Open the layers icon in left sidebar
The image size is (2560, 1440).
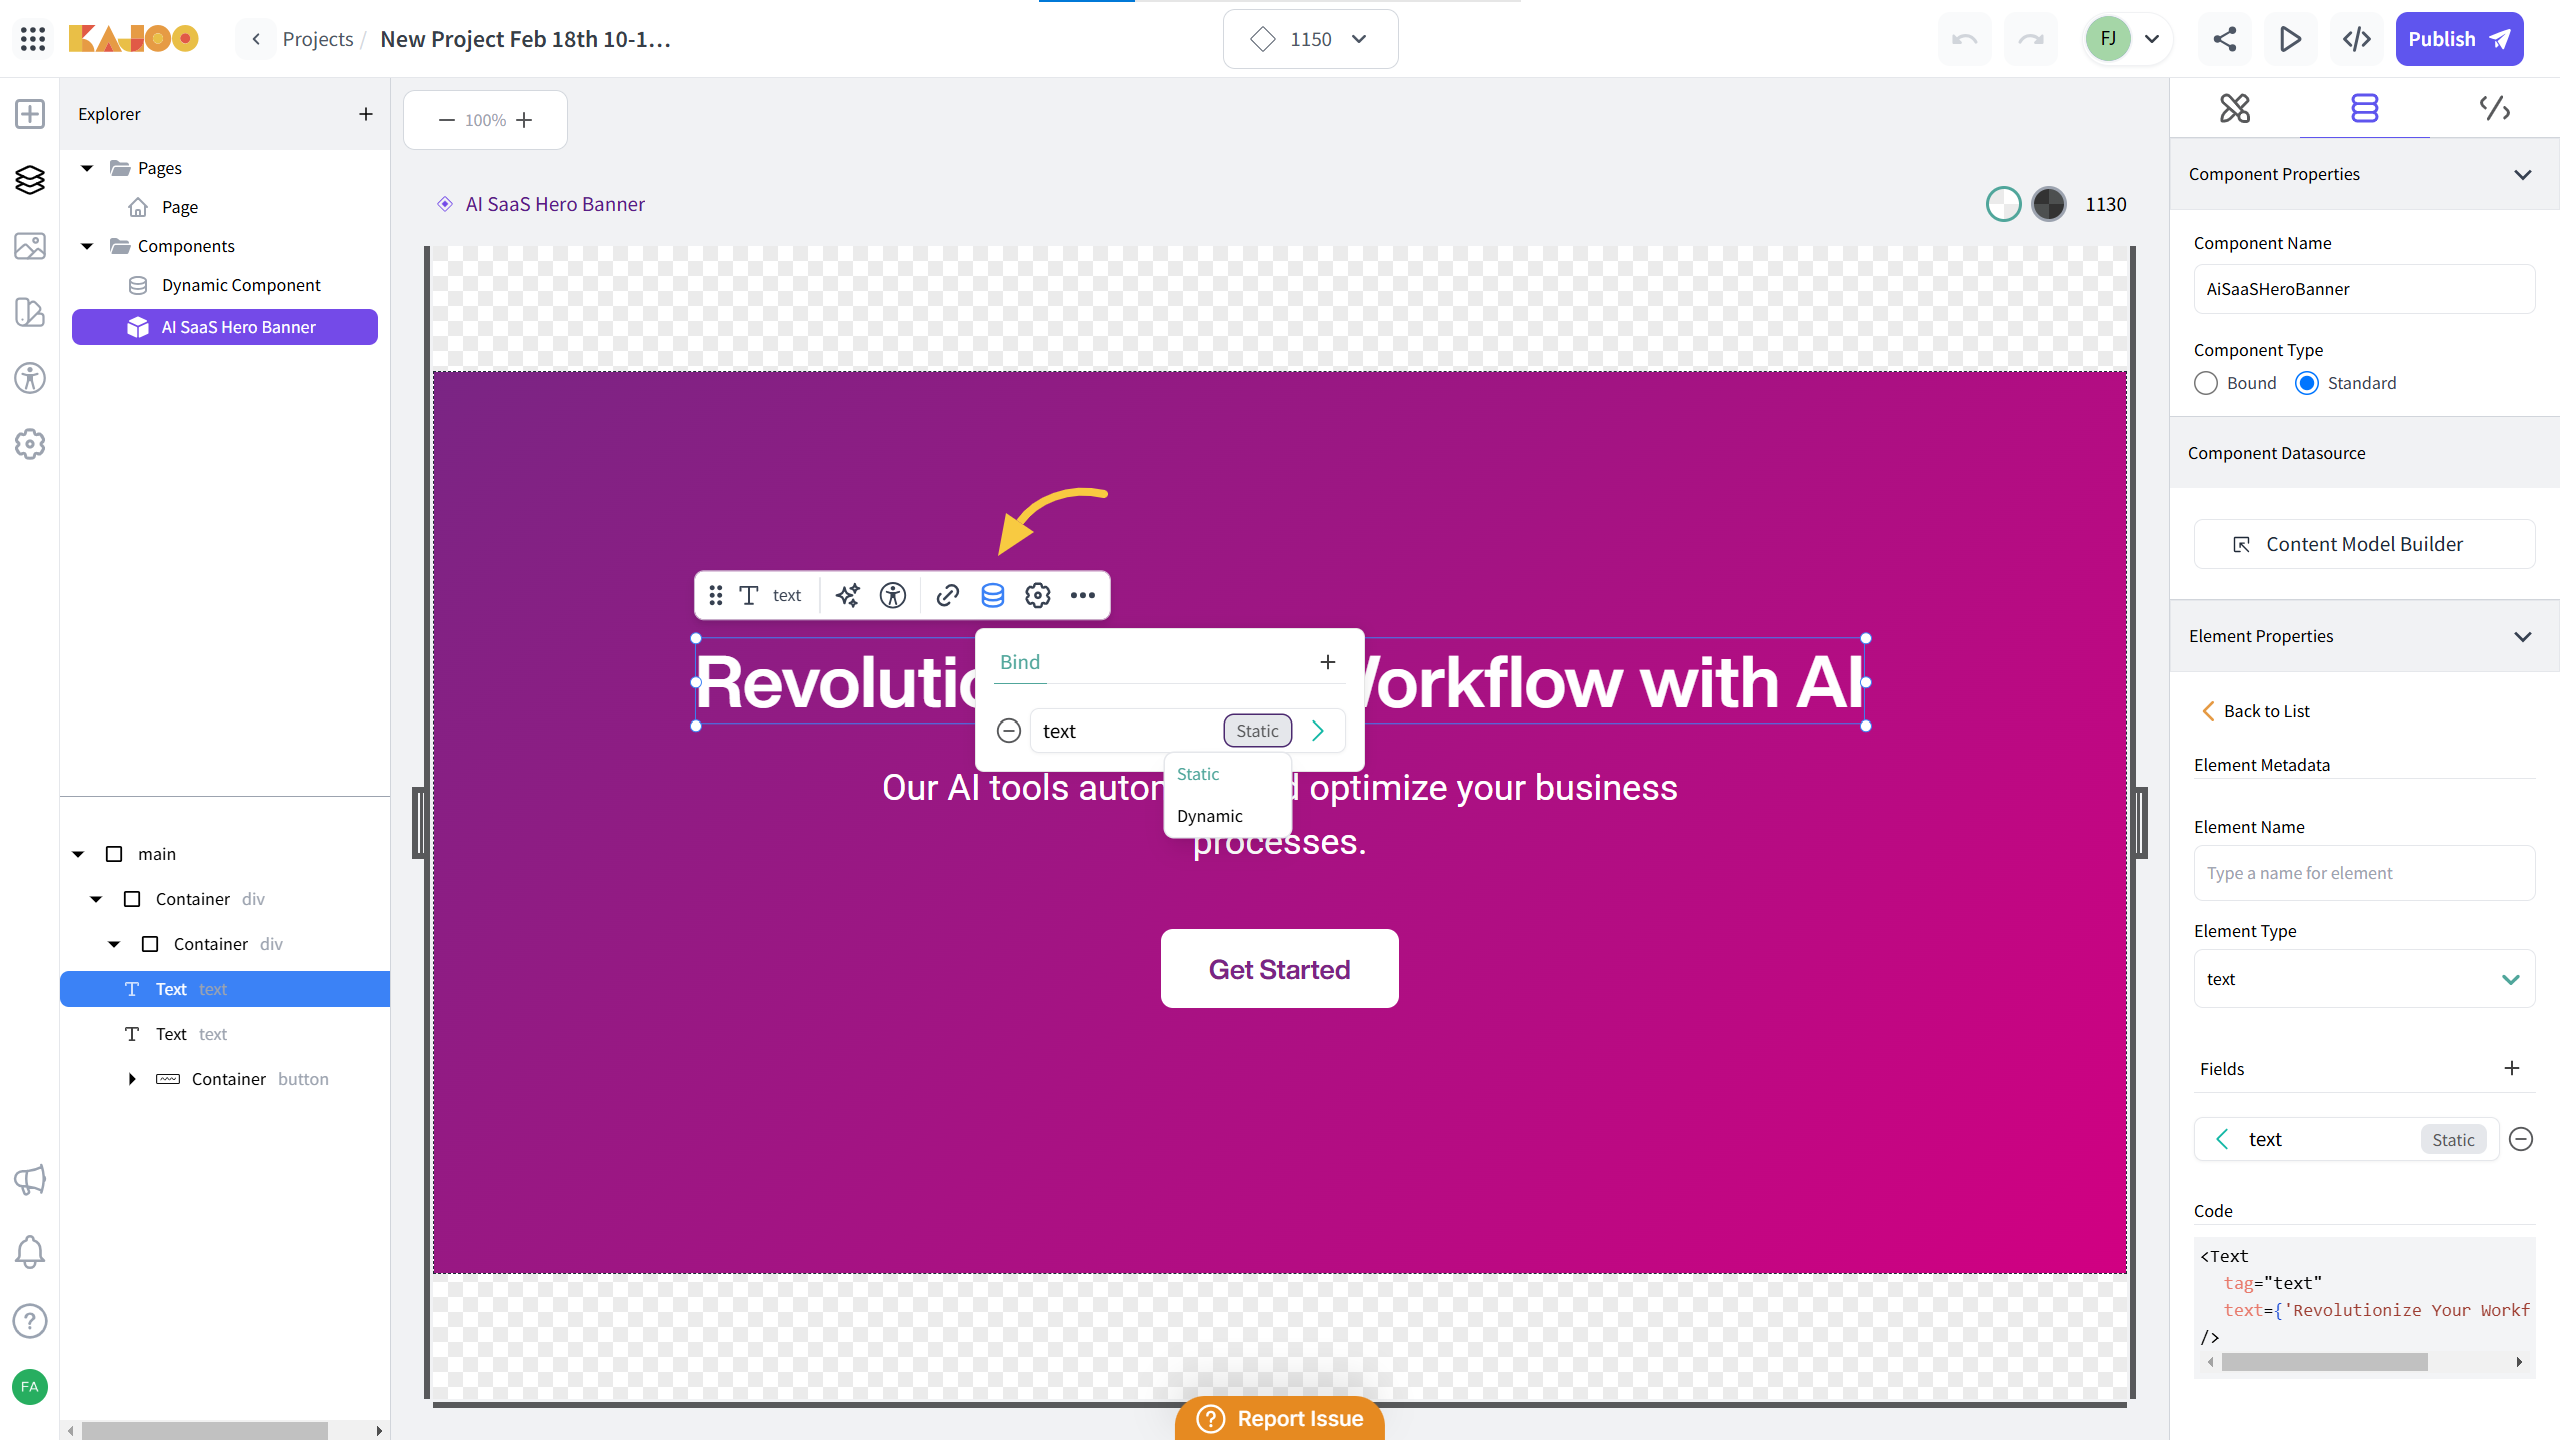pyautogui.click(x=30, y=180)
